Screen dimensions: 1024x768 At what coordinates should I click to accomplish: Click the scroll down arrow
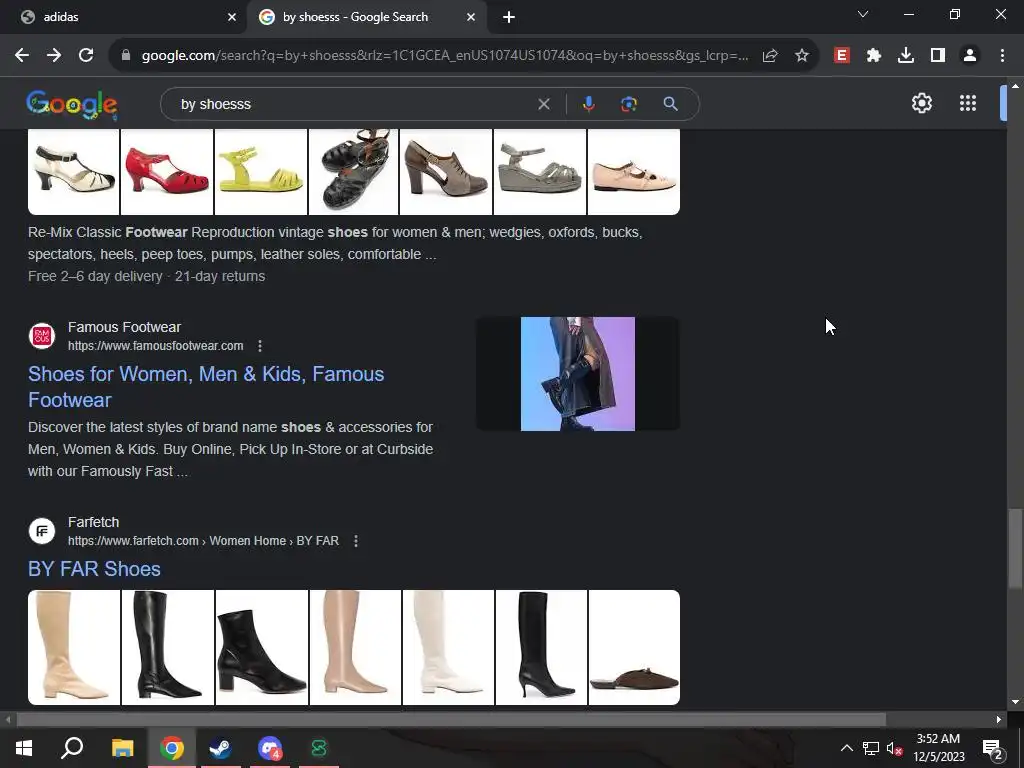coord(1014,702)
